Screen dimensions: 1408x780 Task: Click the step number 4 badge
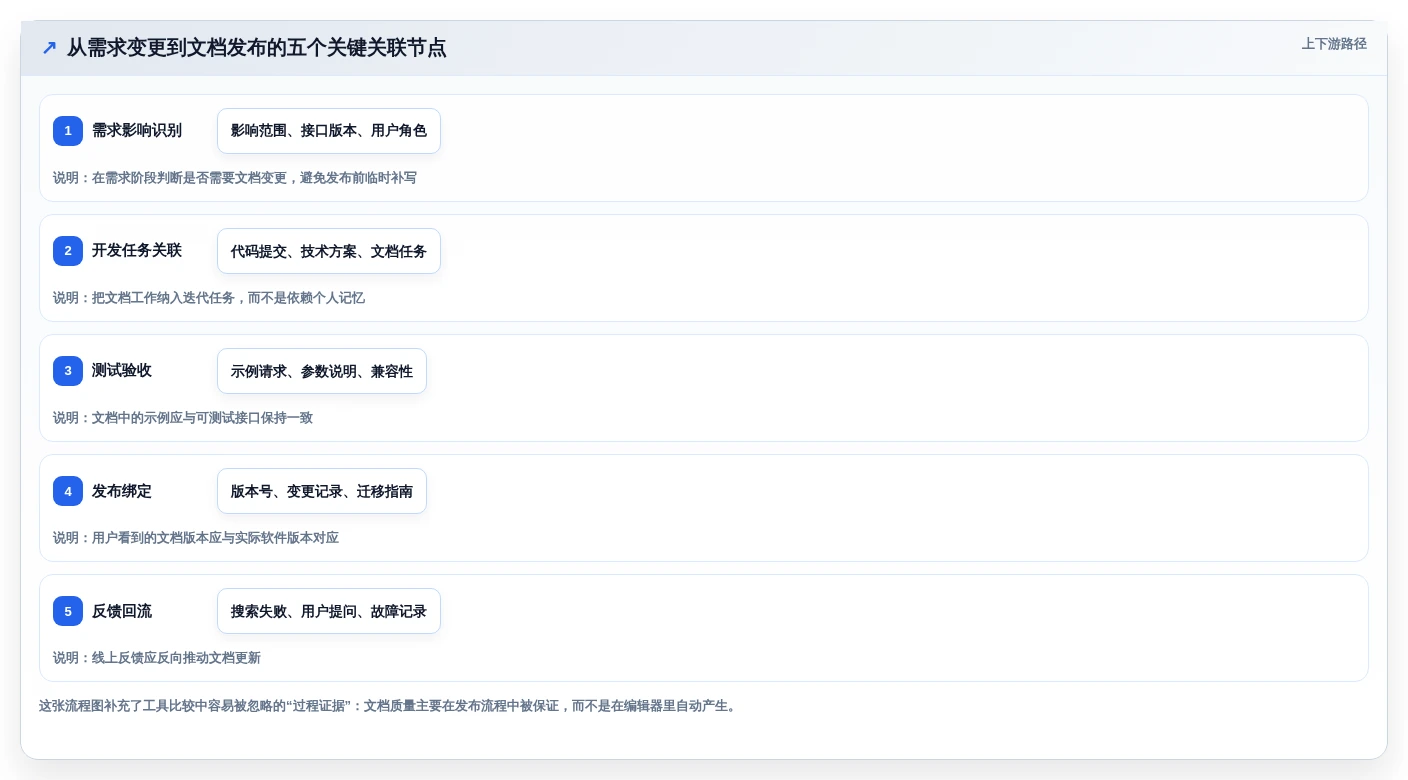pyautogui.click(x=68, y=491)
